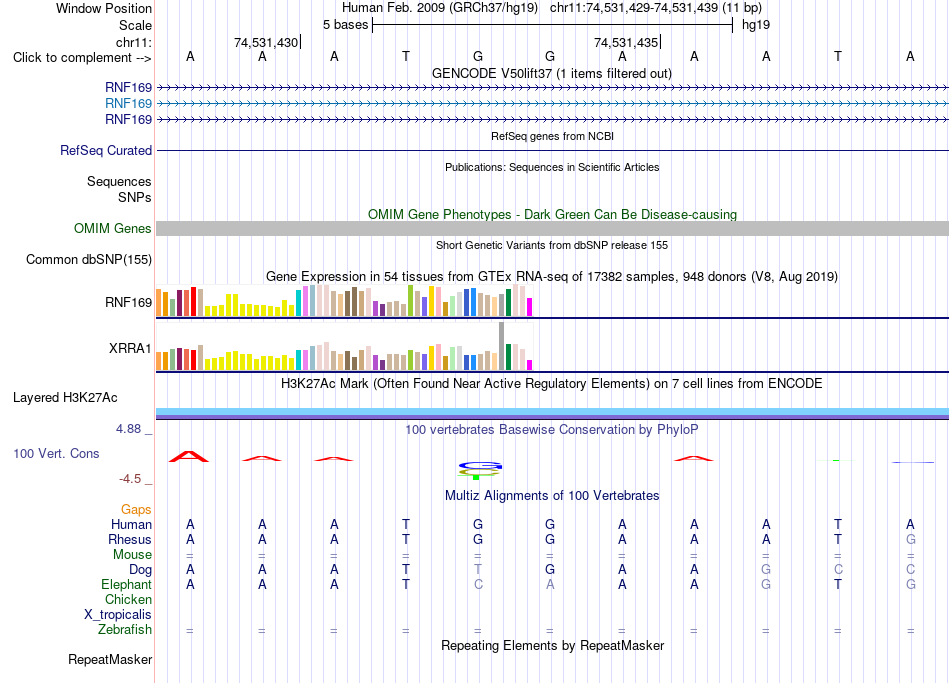Open 'Publications: Sequences in Scientific Articles' title
Screen dimensions: 950x683
tap(552, 167)
